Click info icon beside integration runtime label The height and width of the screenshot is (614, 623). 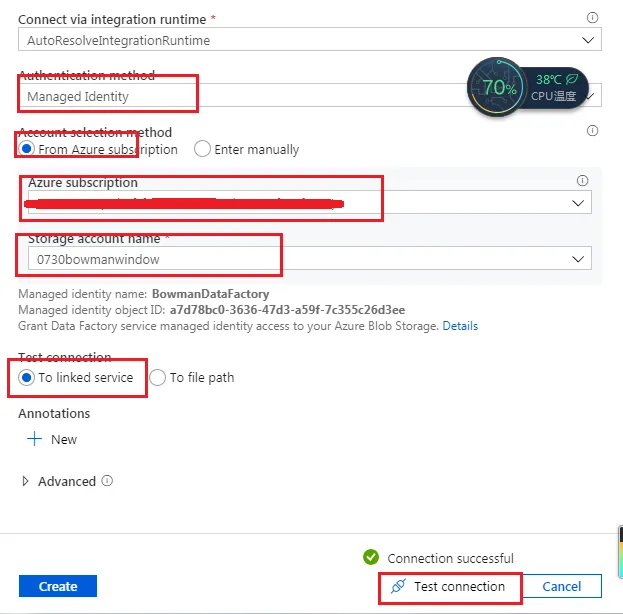pyautogui.click(x=593, y=18)
